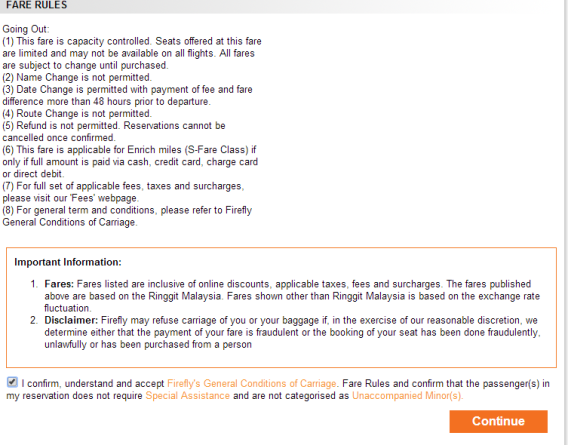Click the capacity controlled fare rule text
This screenshot has width=568, height=445.
coord(132,53)
